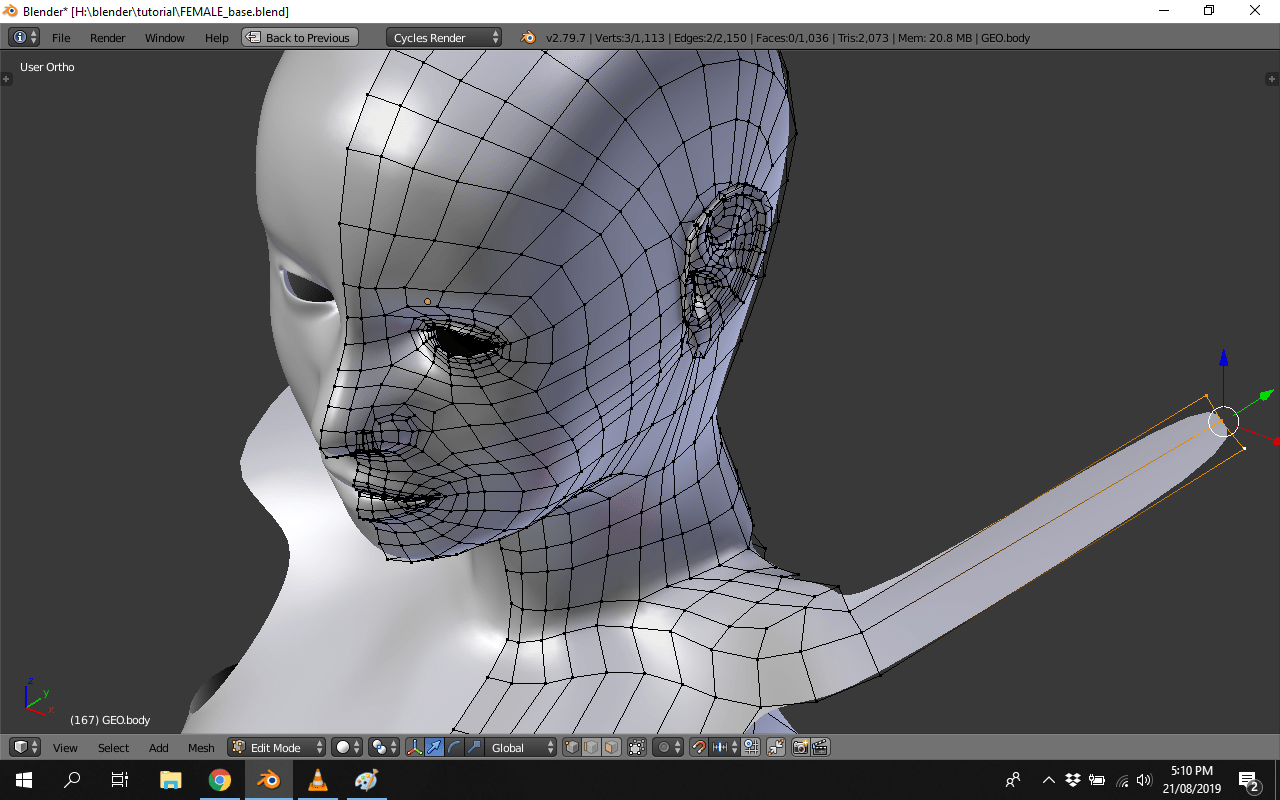Switch to vertex select mode
This screenshot has height=800, width=1280.
point(572,747)
